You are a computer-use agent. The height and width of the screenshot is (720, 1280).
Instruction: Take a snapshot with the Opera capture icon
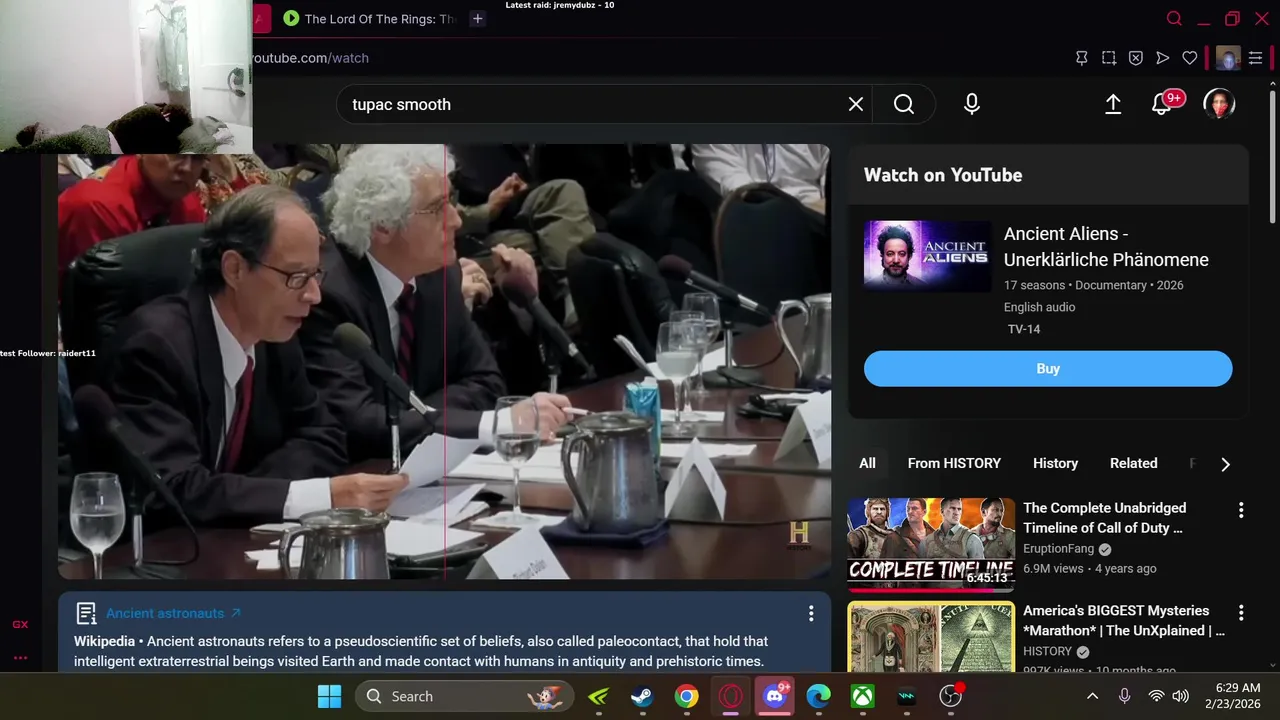coord(1109,58)
